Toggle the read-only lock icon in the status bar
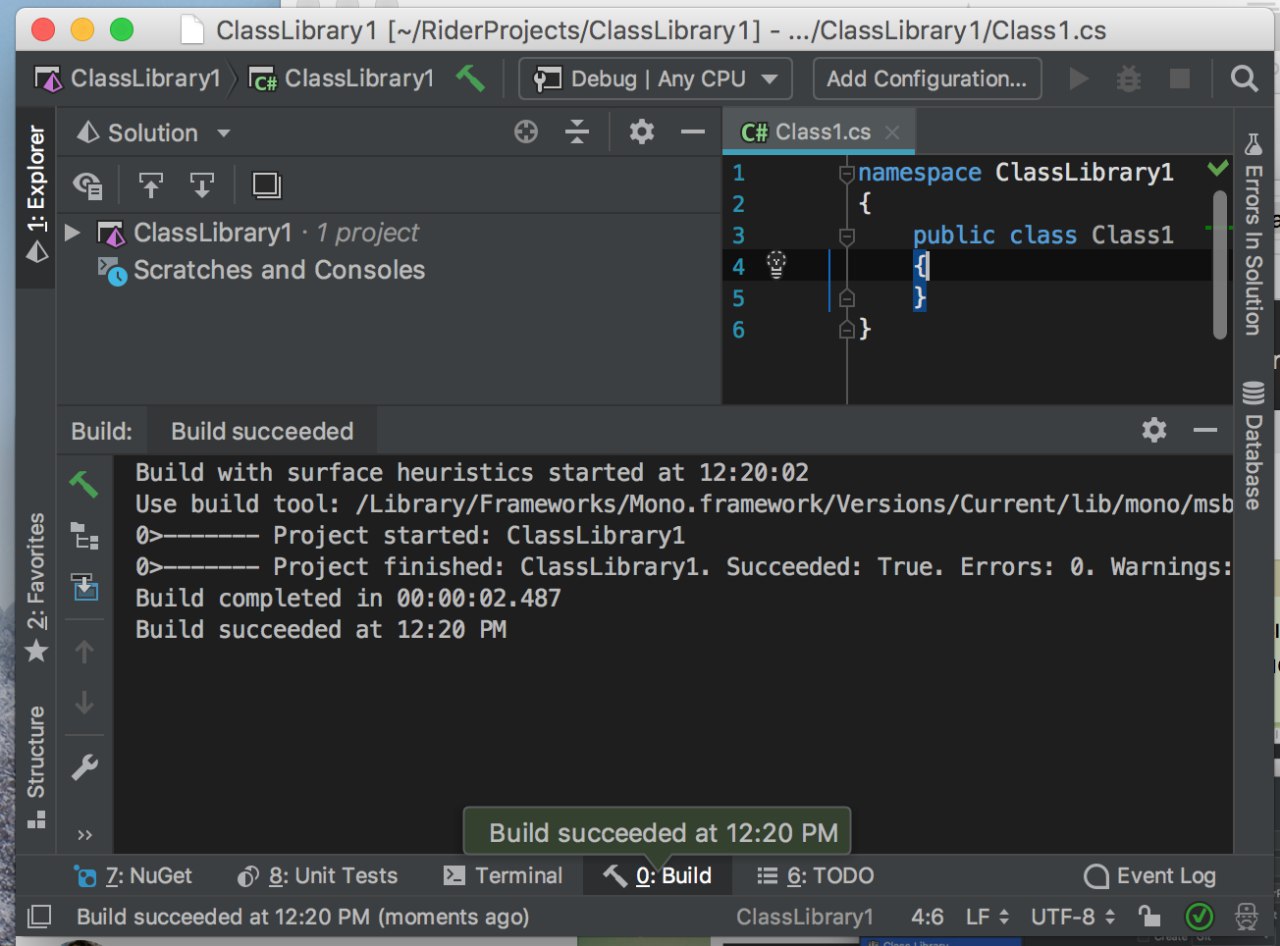The height and width of the screenshot is (946, 1280). click(x=1149, y=916)
